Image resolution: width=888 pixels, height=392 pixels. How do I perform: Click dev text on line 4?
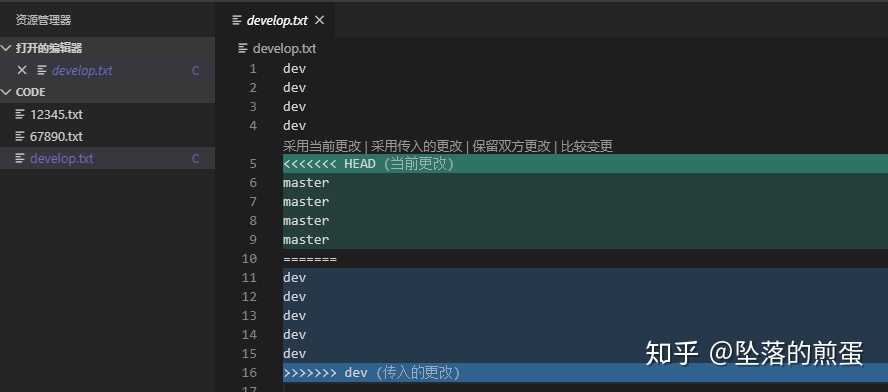(294, 126)
